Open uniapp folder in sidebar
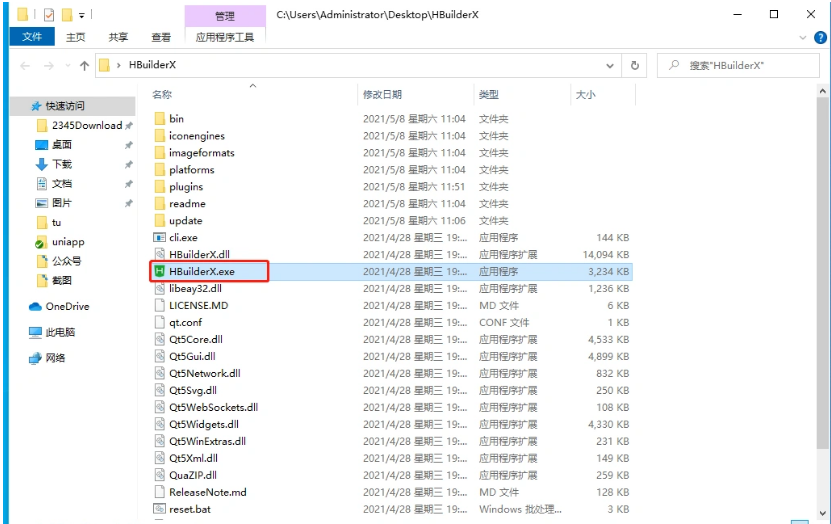Screen dimensions: 831x524 point(68,242)
